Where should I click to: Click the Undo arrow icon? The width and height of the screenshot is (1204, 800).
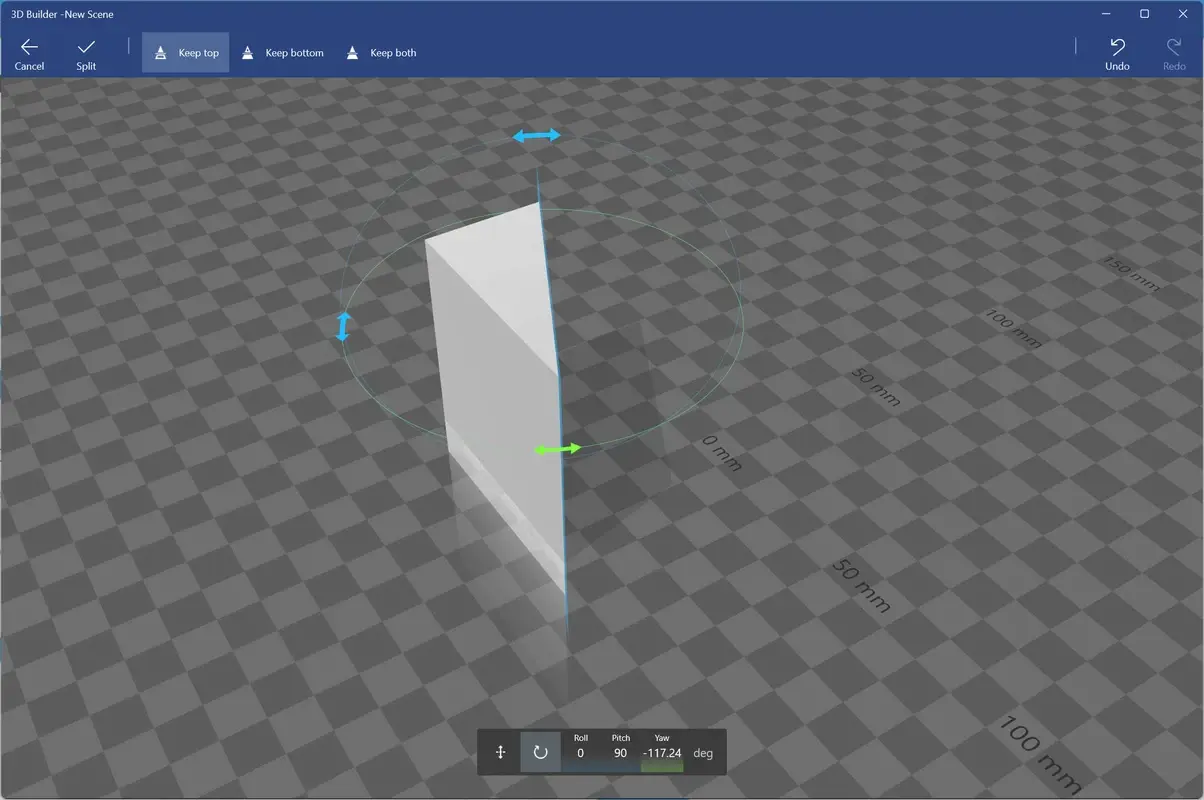pyautogui.click(x=1116, y=47)
